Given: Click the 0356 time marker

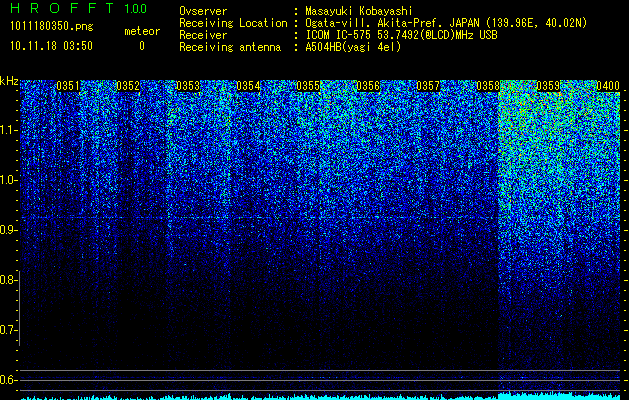Looking at the screenshot, I should [x=368, y=86].
